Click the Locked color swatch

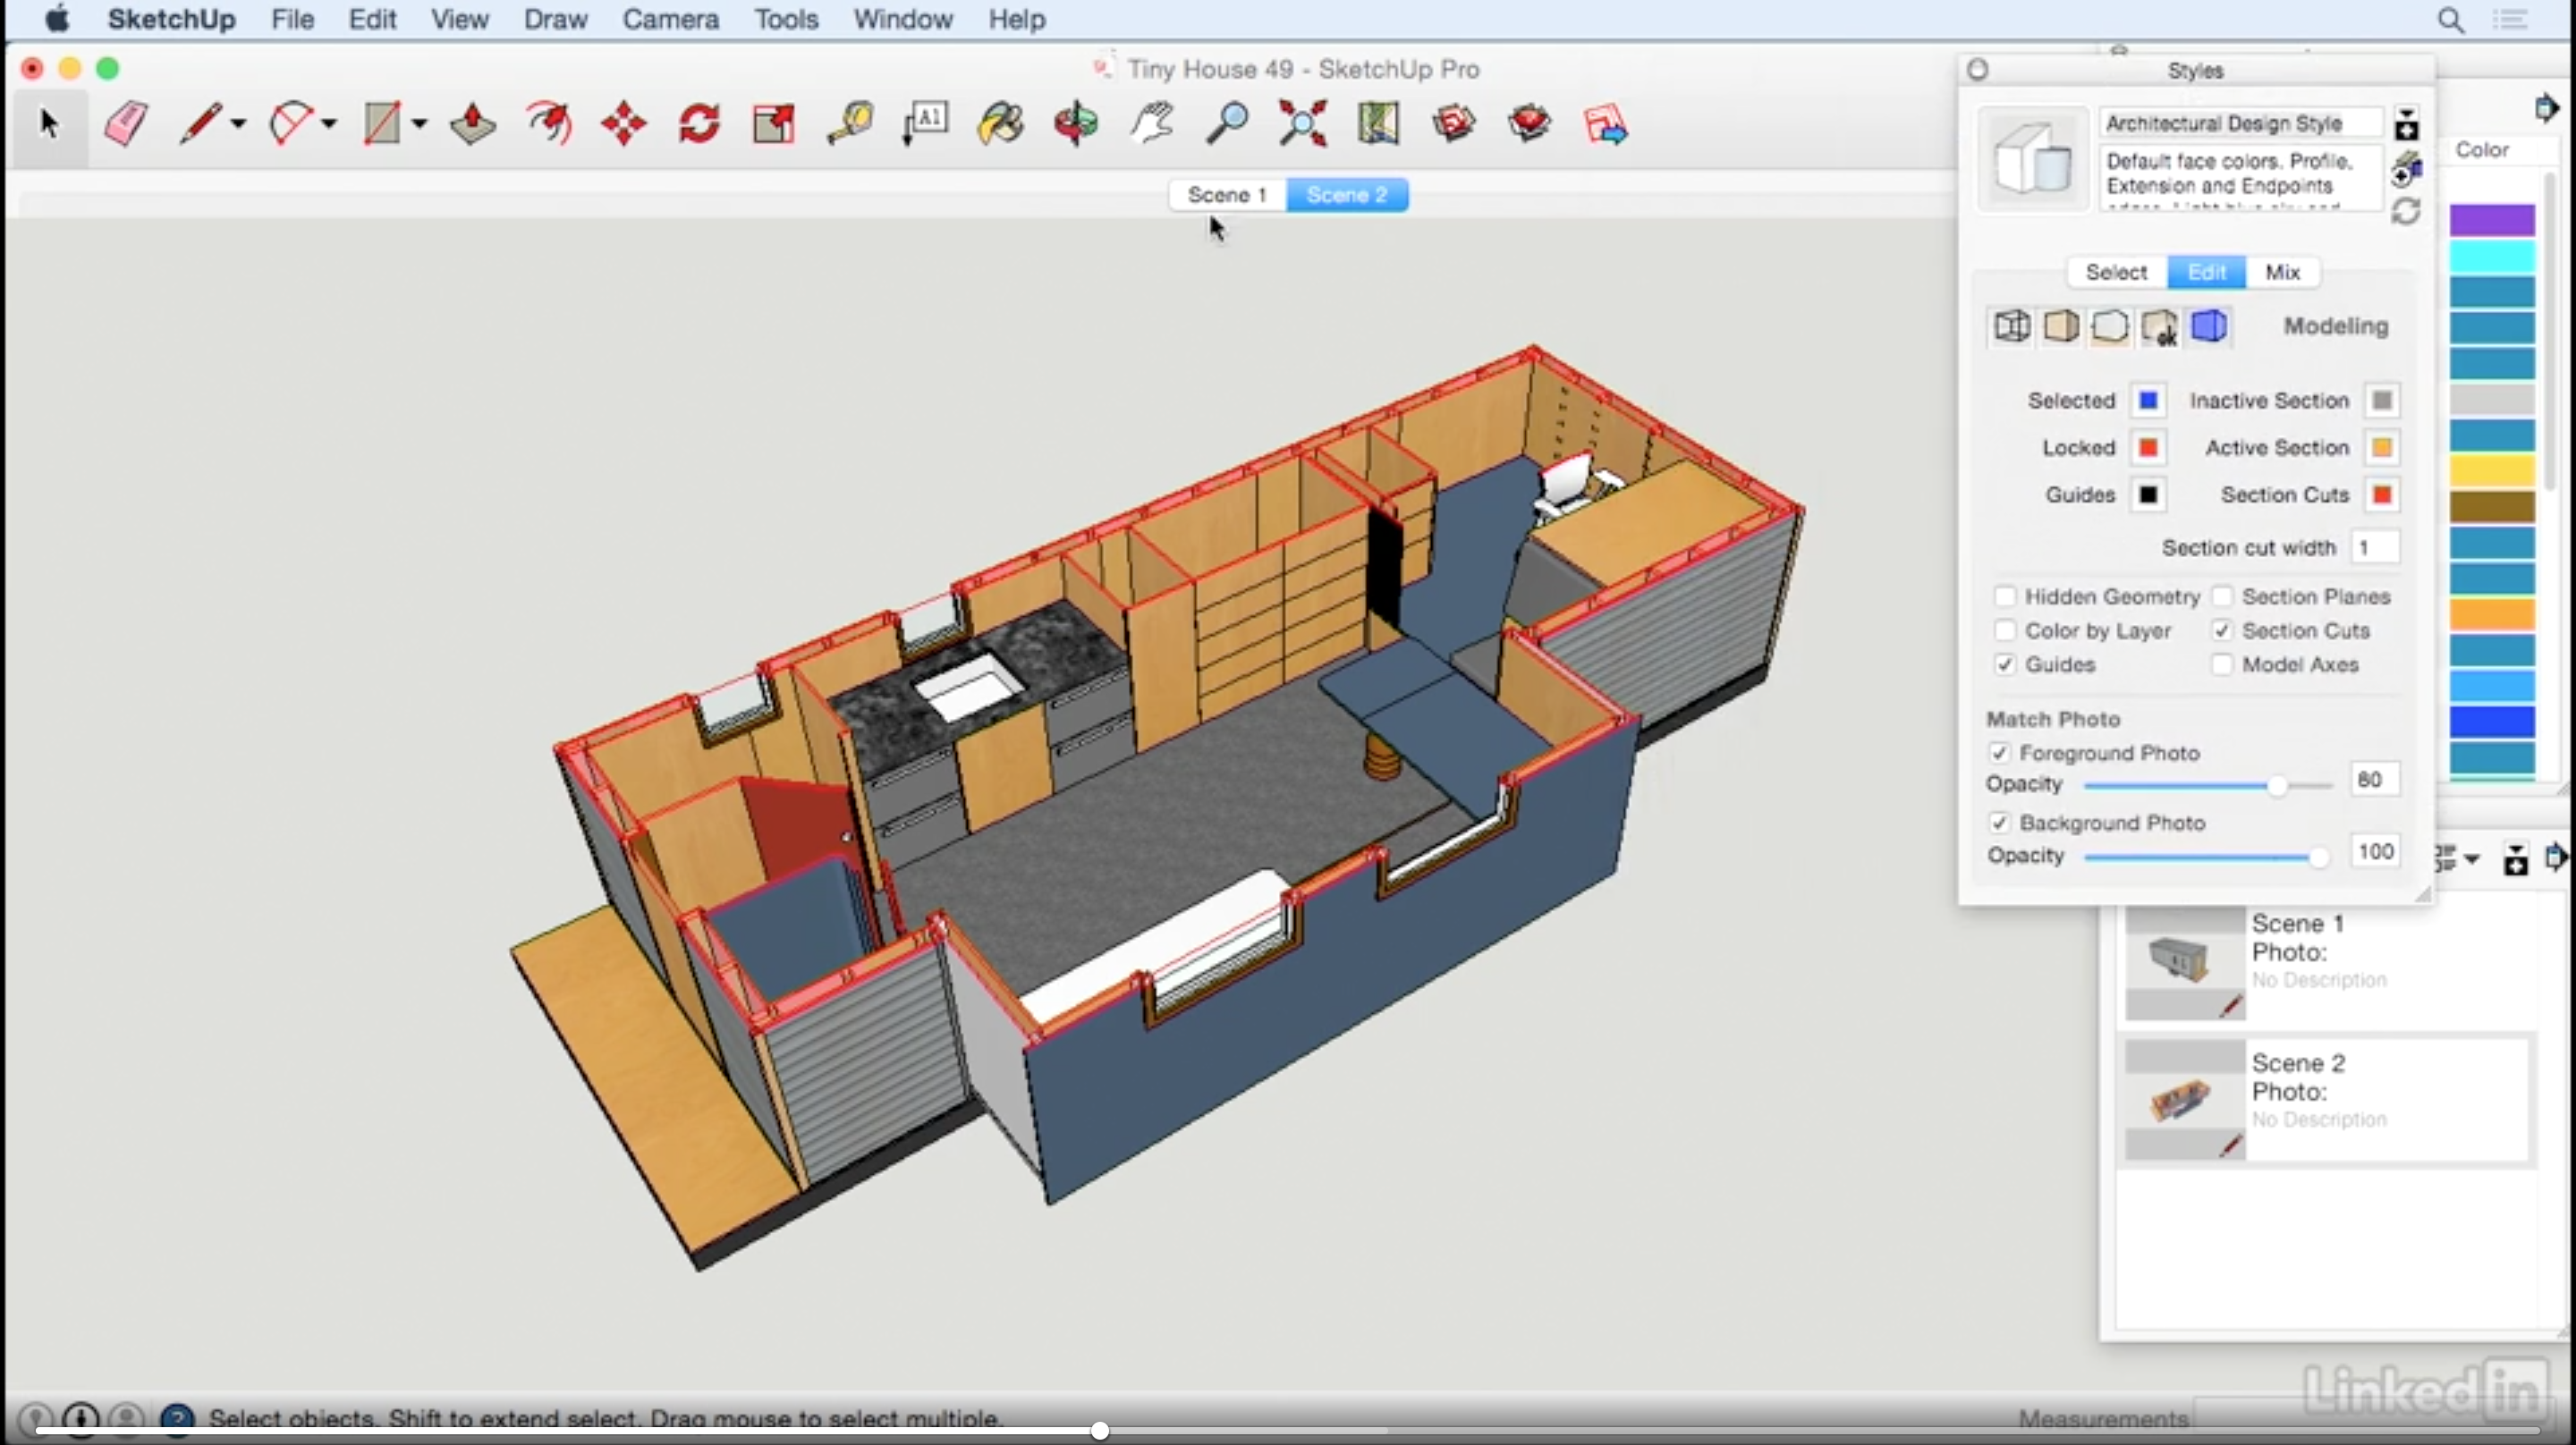[2147, 448]
